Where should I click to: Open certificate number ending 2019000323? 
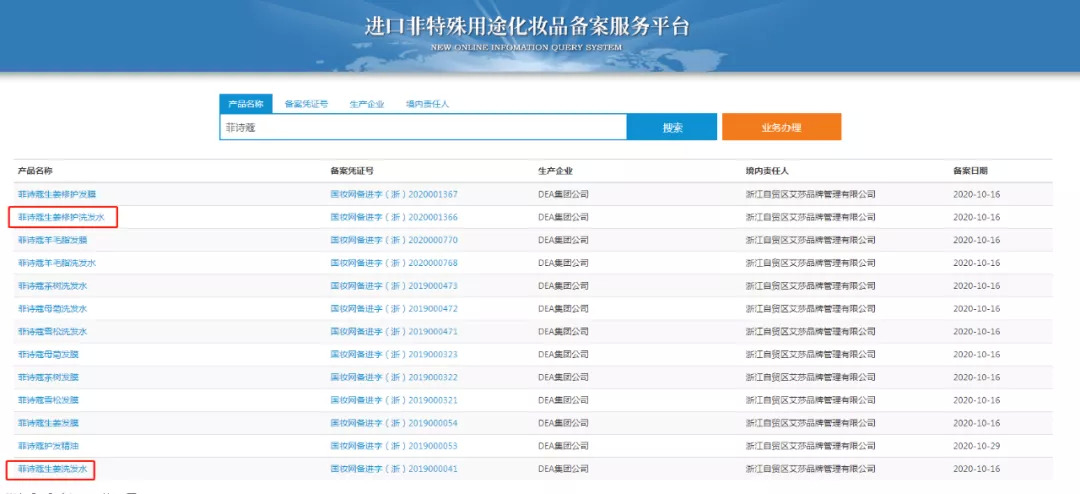[394, 354]
